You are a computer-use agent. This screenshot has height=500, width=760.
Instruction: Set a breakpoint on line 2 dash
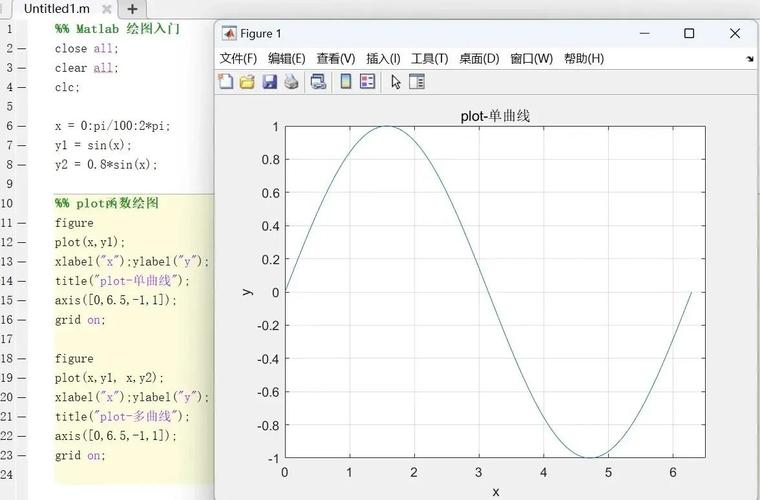21,48
